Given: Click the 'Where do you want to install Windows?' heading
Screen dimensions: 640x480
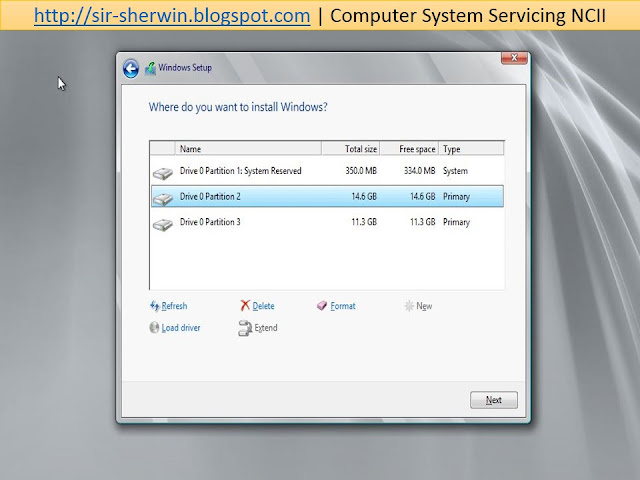Looking at the screenshot, I should click(238, 107).
